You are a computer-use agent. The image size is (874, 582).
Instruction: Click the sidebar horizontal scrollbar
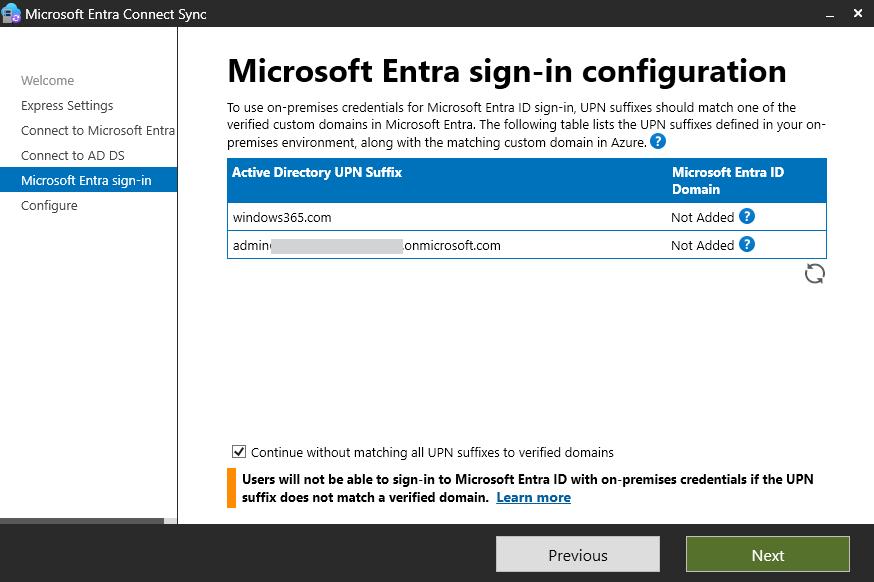click(x=82, y=521)
